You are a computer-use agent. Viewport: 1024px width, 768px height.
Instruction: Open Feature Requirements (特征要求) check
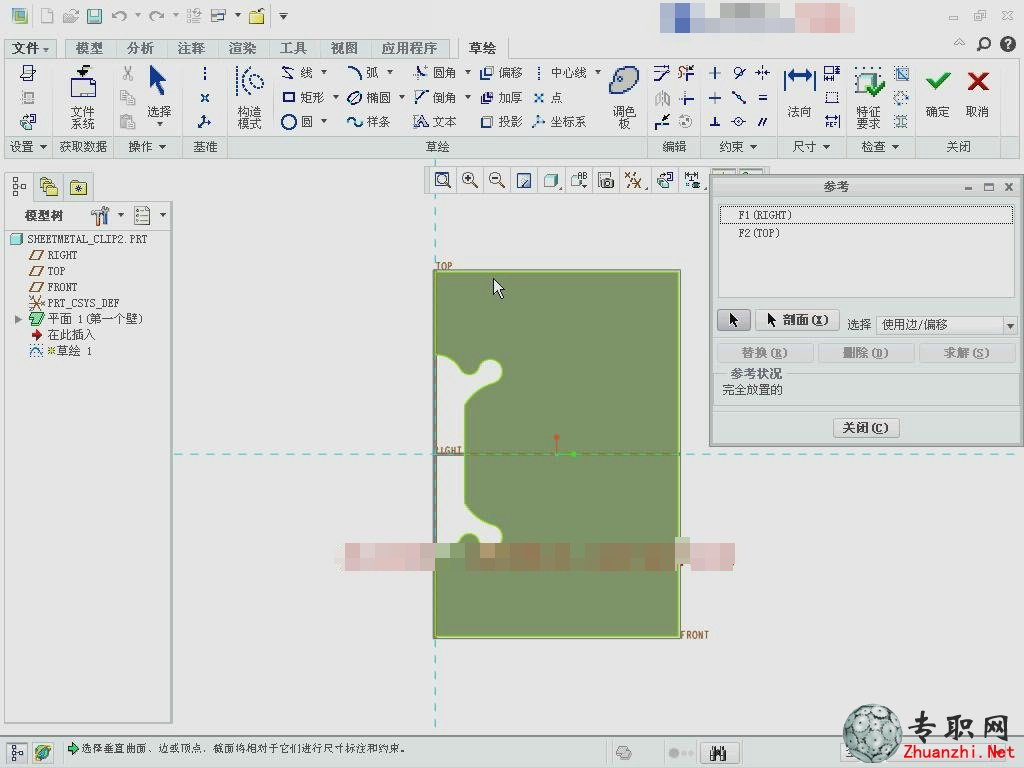pyautogui.click(x=869, y=97)
